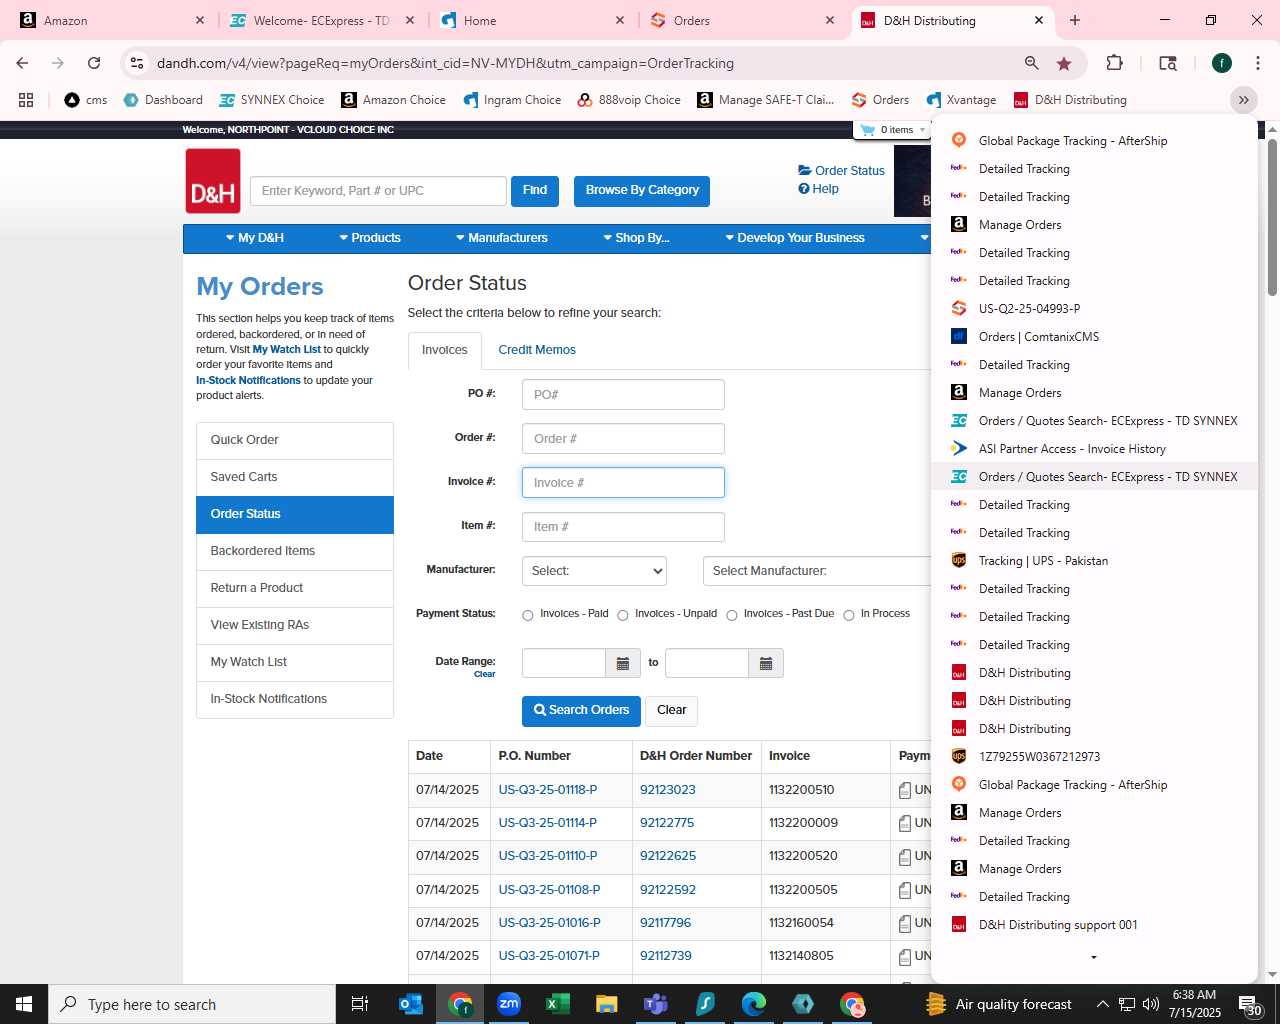Select Quick Order in sidebar
Screen dimensions: 1280x1024
(295, 440)
